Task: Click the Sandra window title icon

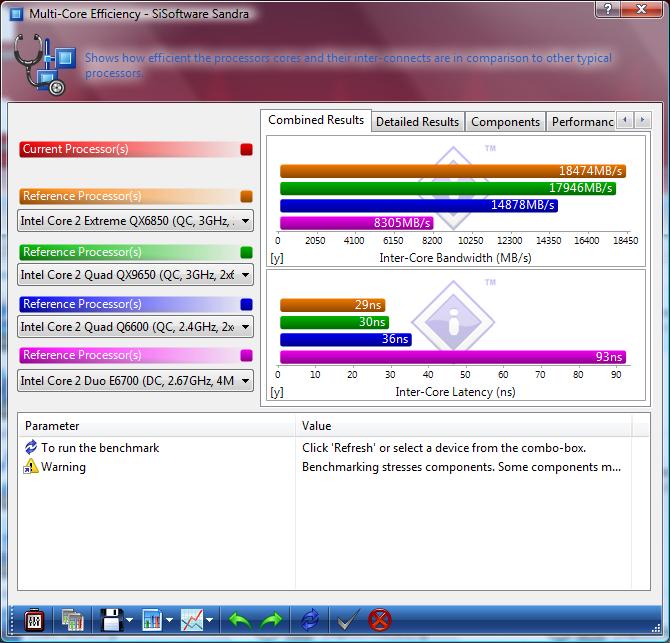Action: click(x=16, y=14)
